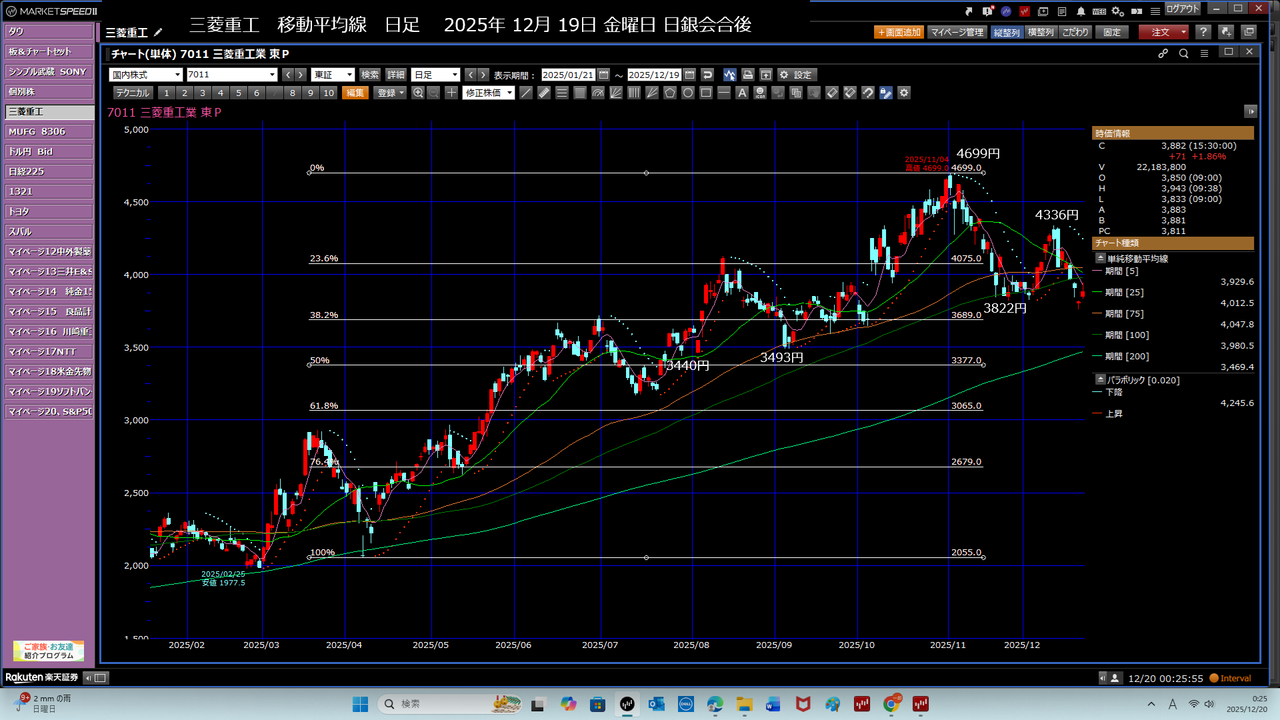Viewport: 1280px width, 720px height.
Task: Collapse the 単純移動平均線 indicator section
Action: click(x=1100, y=258)
